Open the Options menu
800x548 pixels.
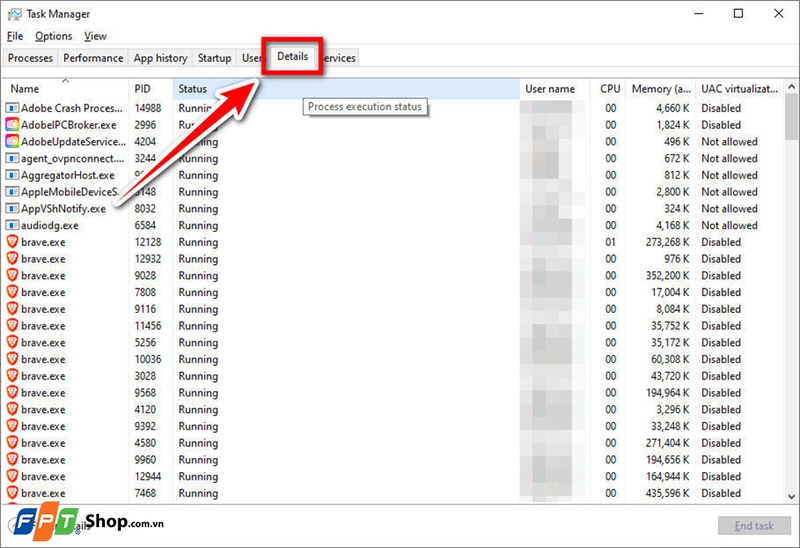pos(54,36)
